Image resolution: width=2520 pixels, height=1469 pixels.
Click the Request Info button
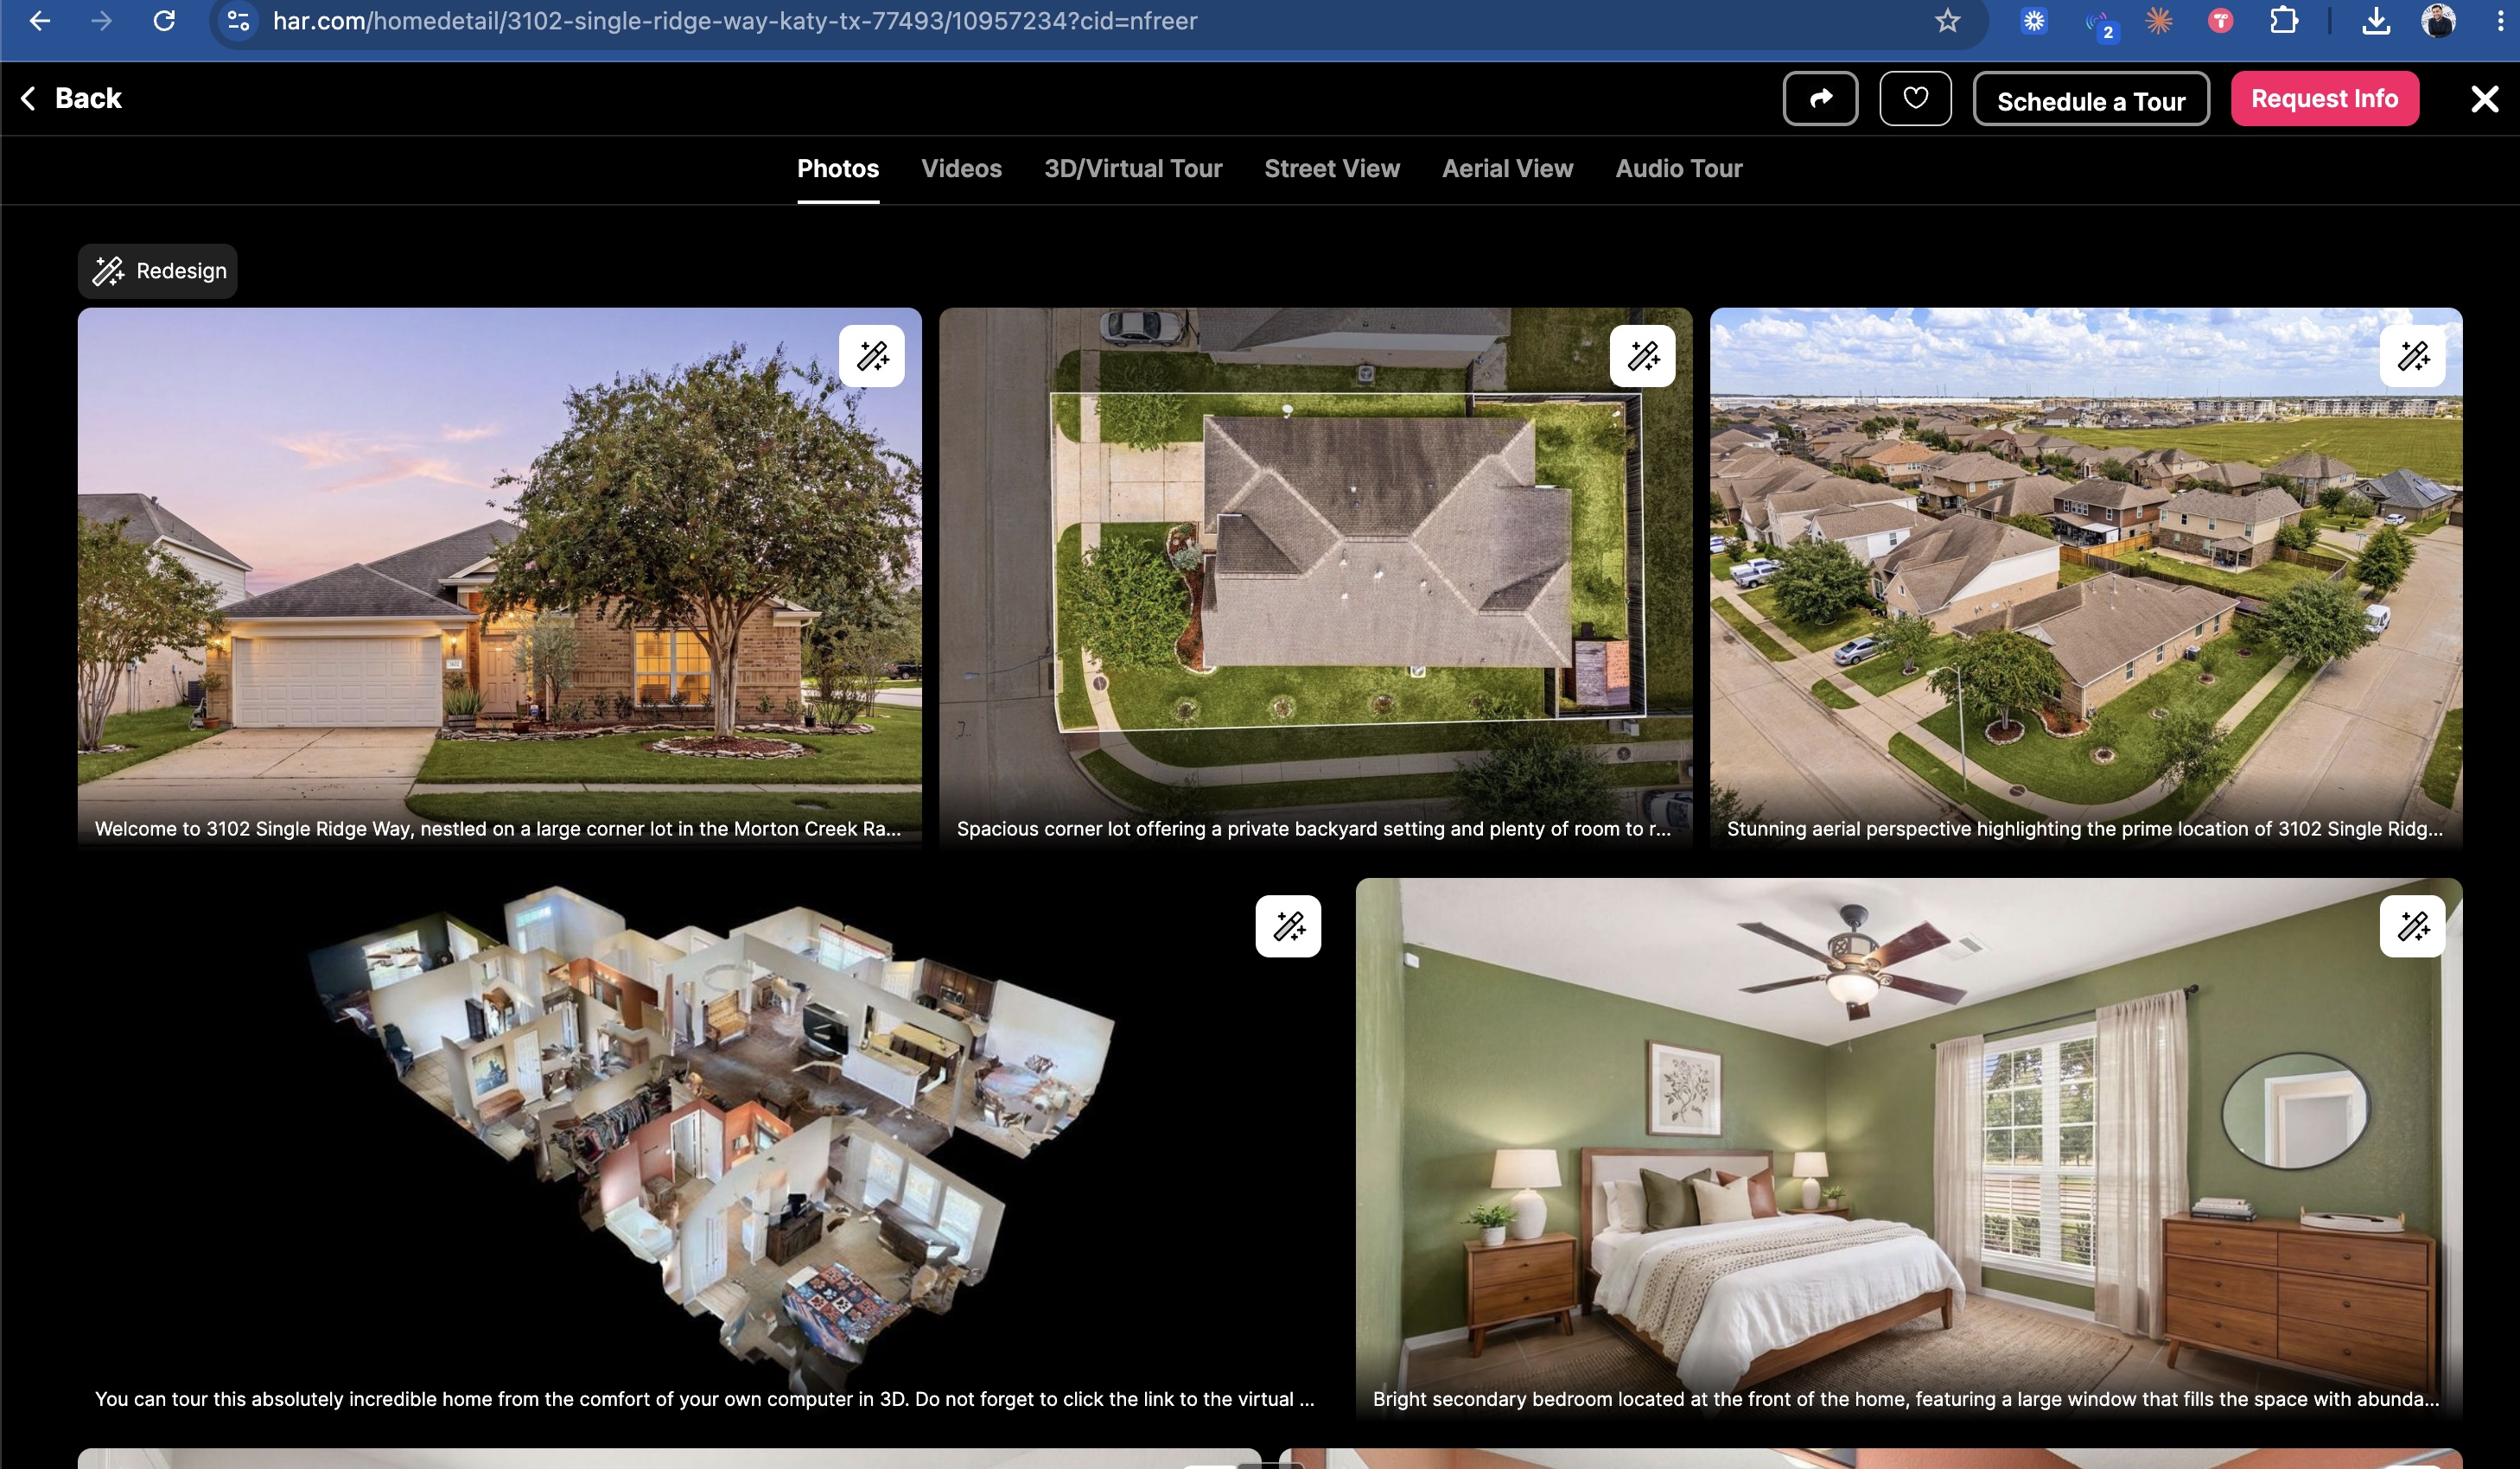(2324, 98)
